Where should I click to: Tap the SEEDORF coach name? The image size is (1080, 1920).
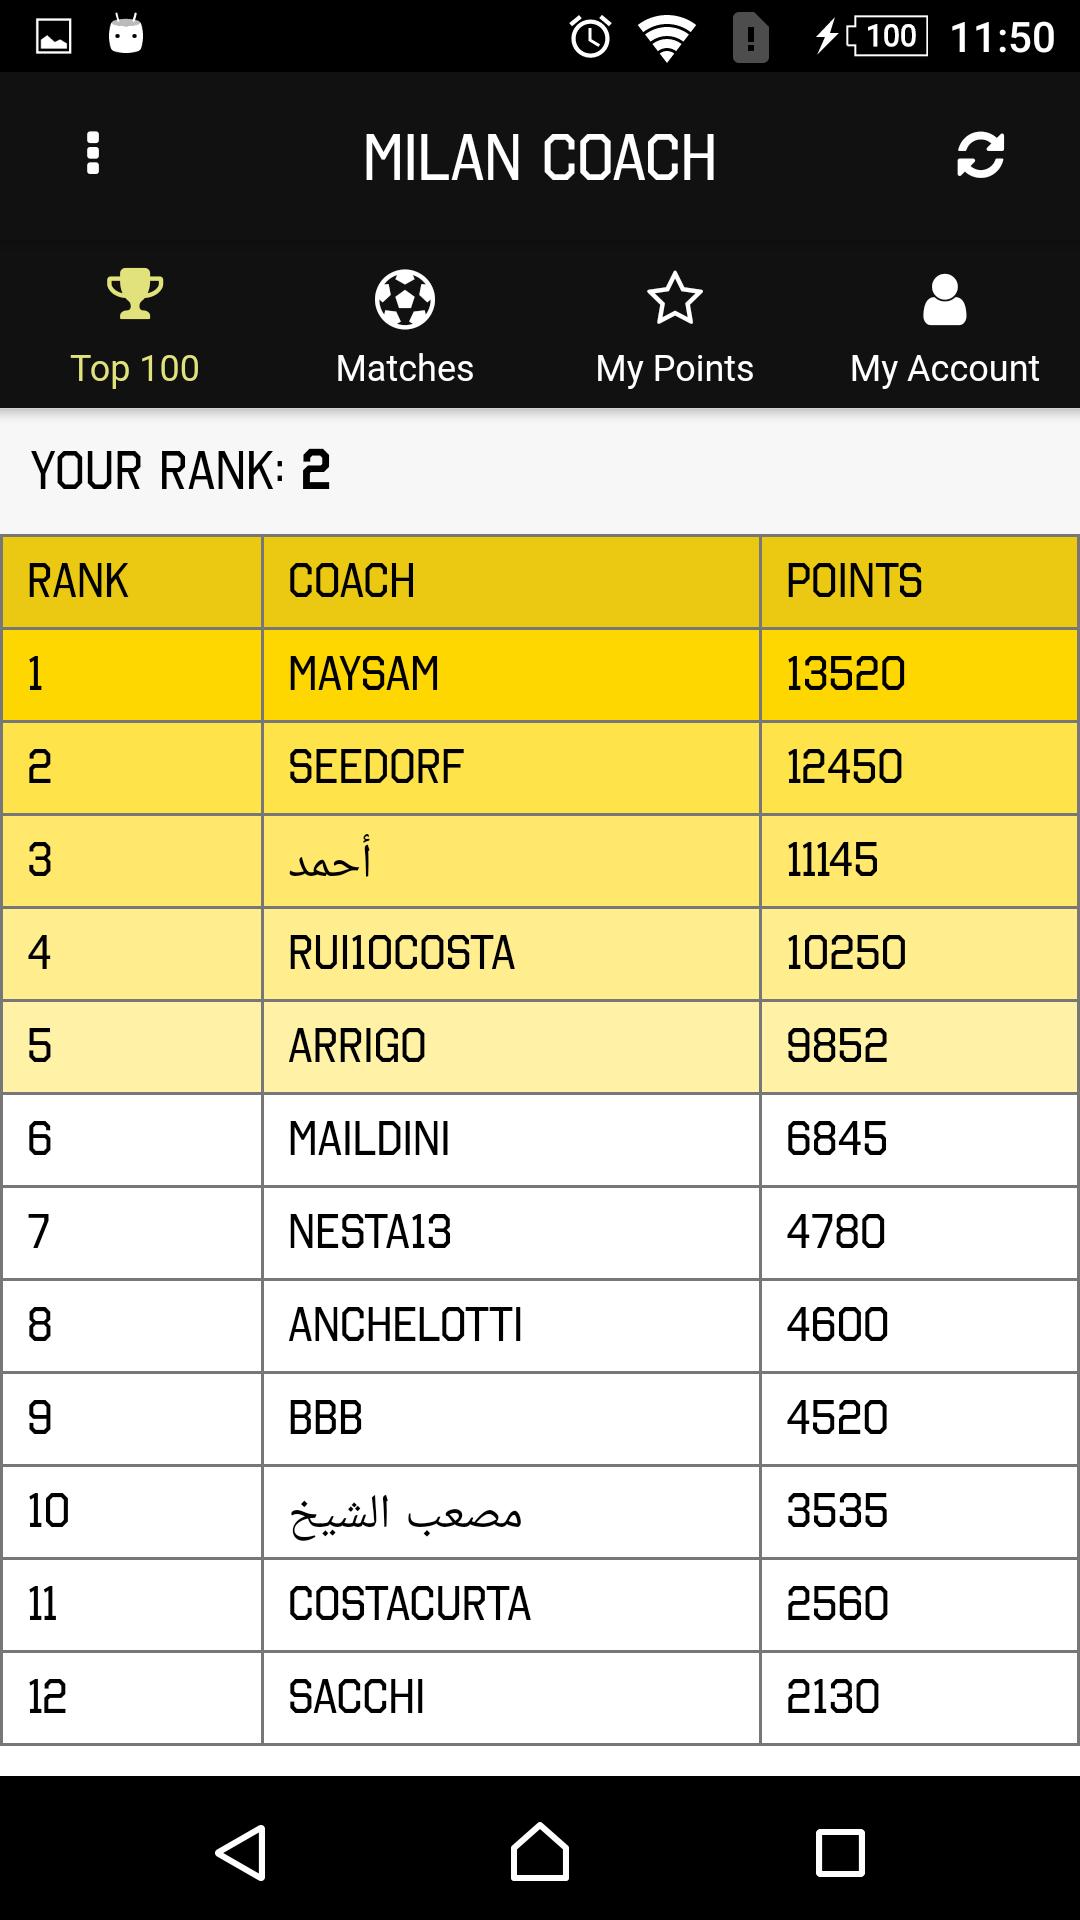point(376,767)
